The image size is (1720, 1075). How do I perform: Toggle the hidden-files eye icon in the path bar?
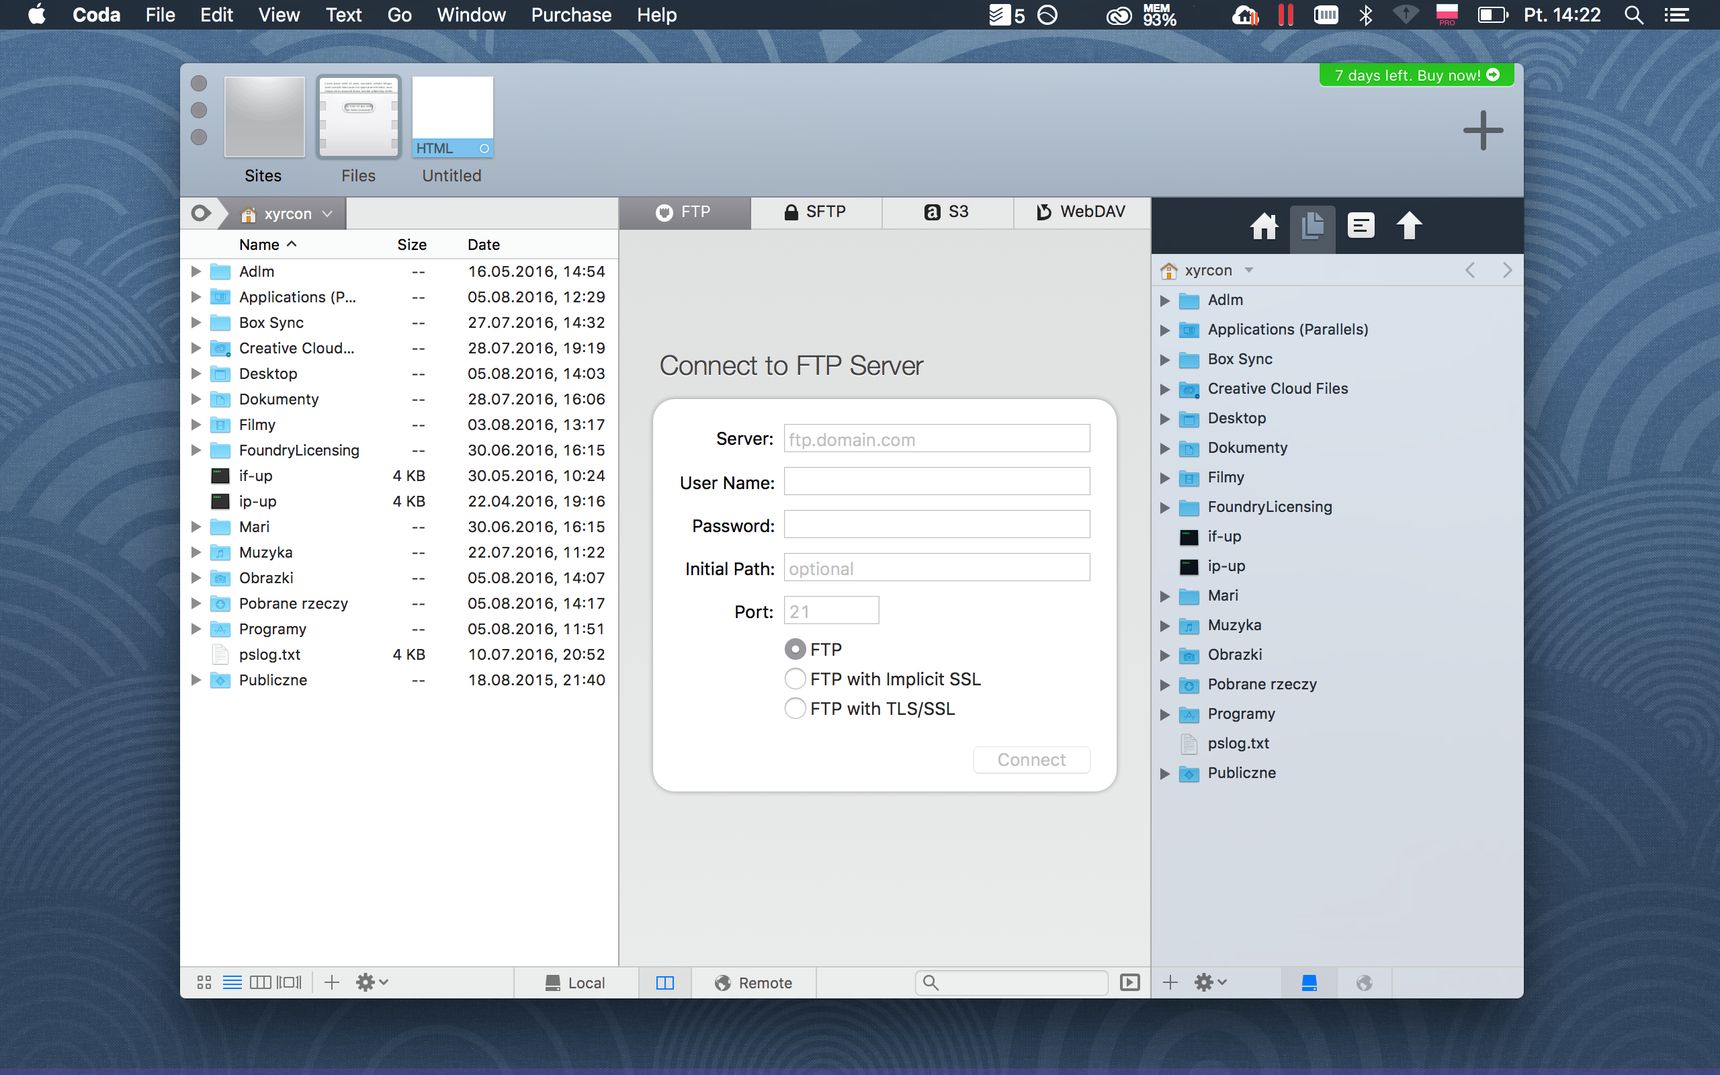pyautogui.click(x=201, y=213)
